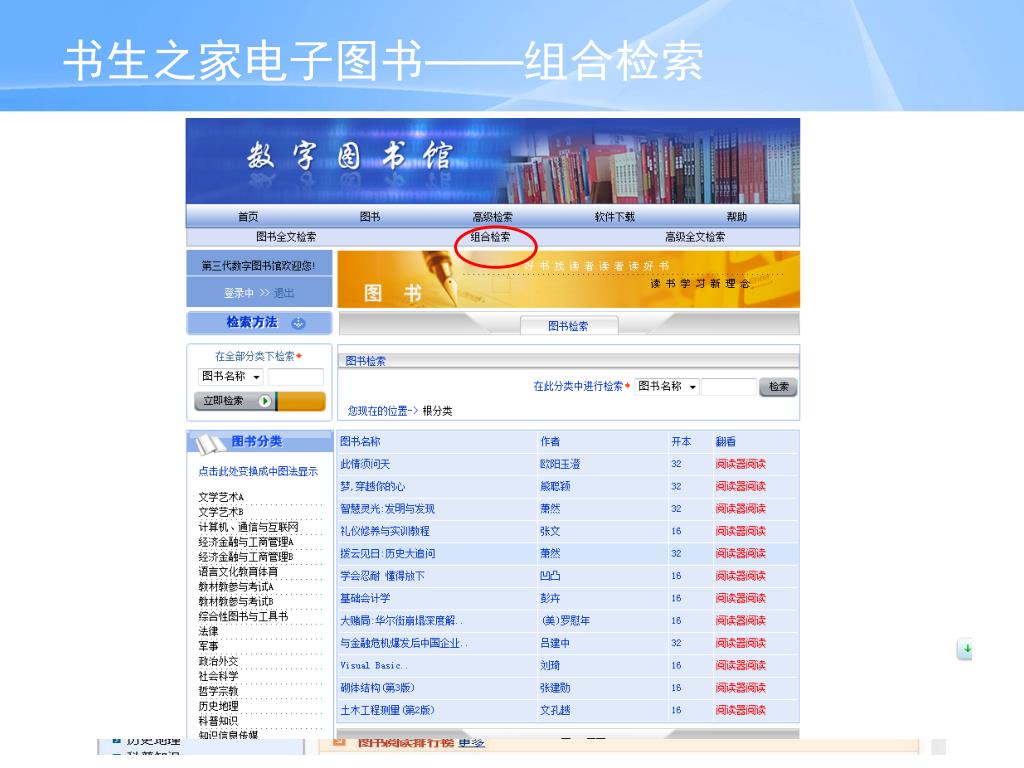
Task: Click author name 吕建中
Action: point(555,643)
